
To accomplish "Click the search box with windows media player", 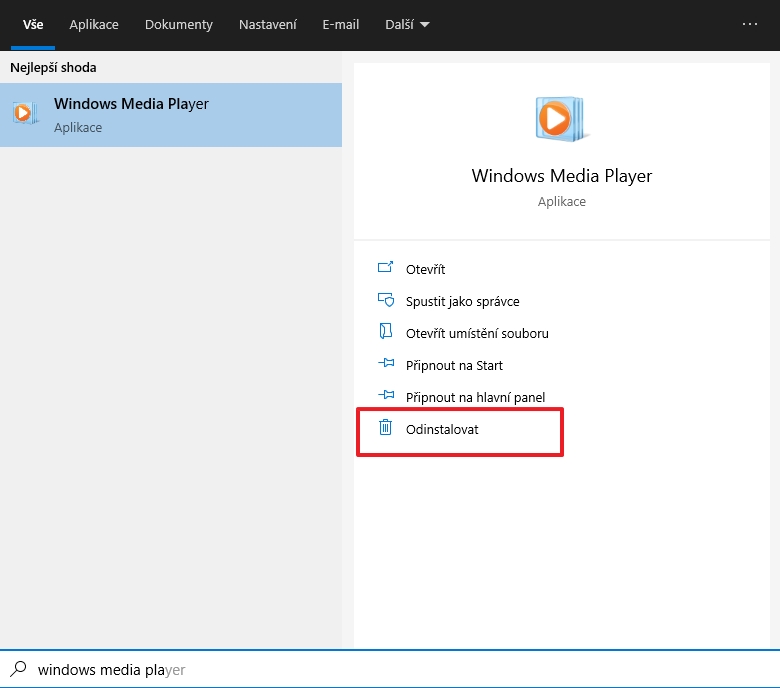I will tap(390, 669).
